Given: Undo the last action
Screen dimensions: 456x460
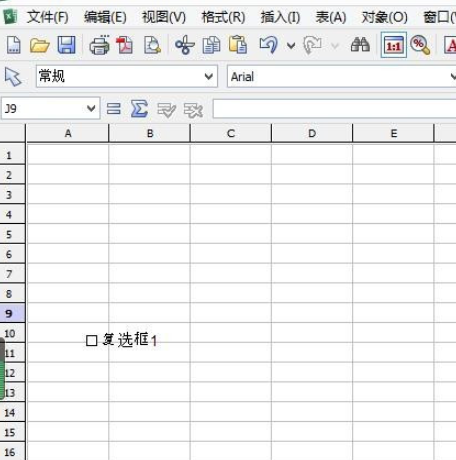Looking at the screenshot, I should pos(269,45).
